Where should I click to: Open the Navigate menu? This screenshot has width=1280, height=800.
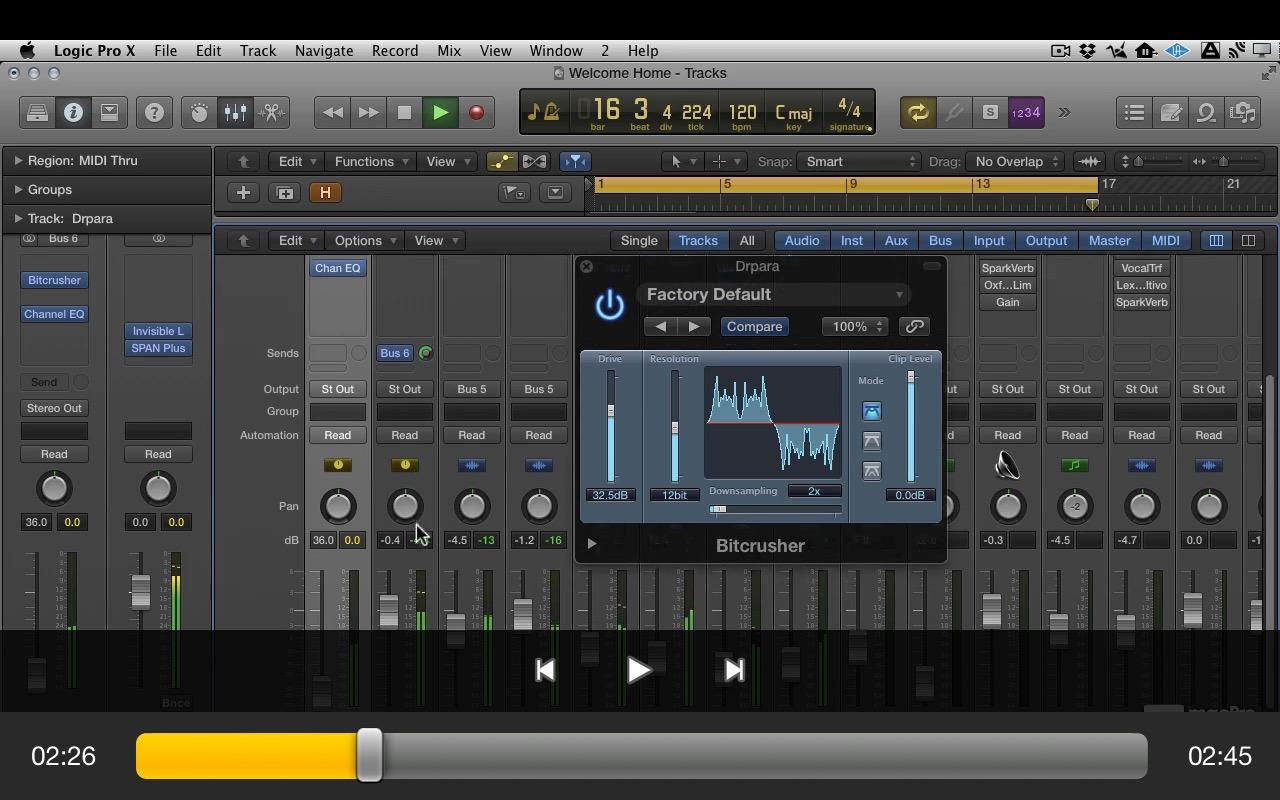coord(324,50)
